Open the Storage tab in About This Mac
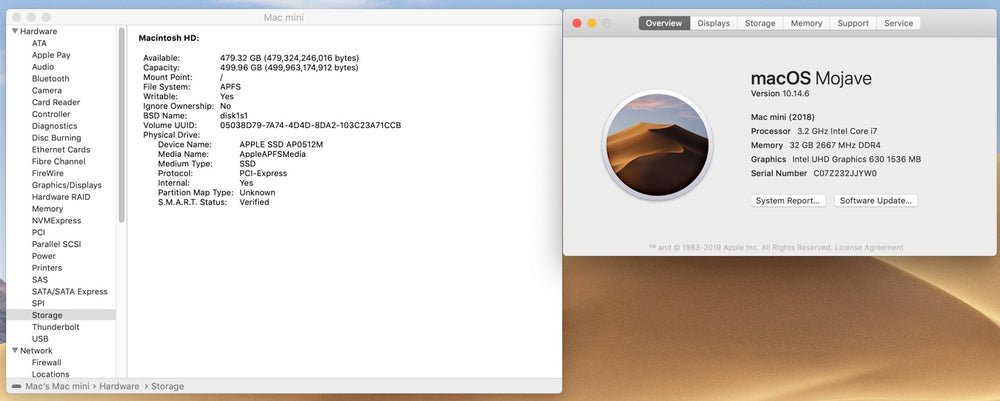The height and width of the screenshot is (401, 1000). tap(760, 23)
